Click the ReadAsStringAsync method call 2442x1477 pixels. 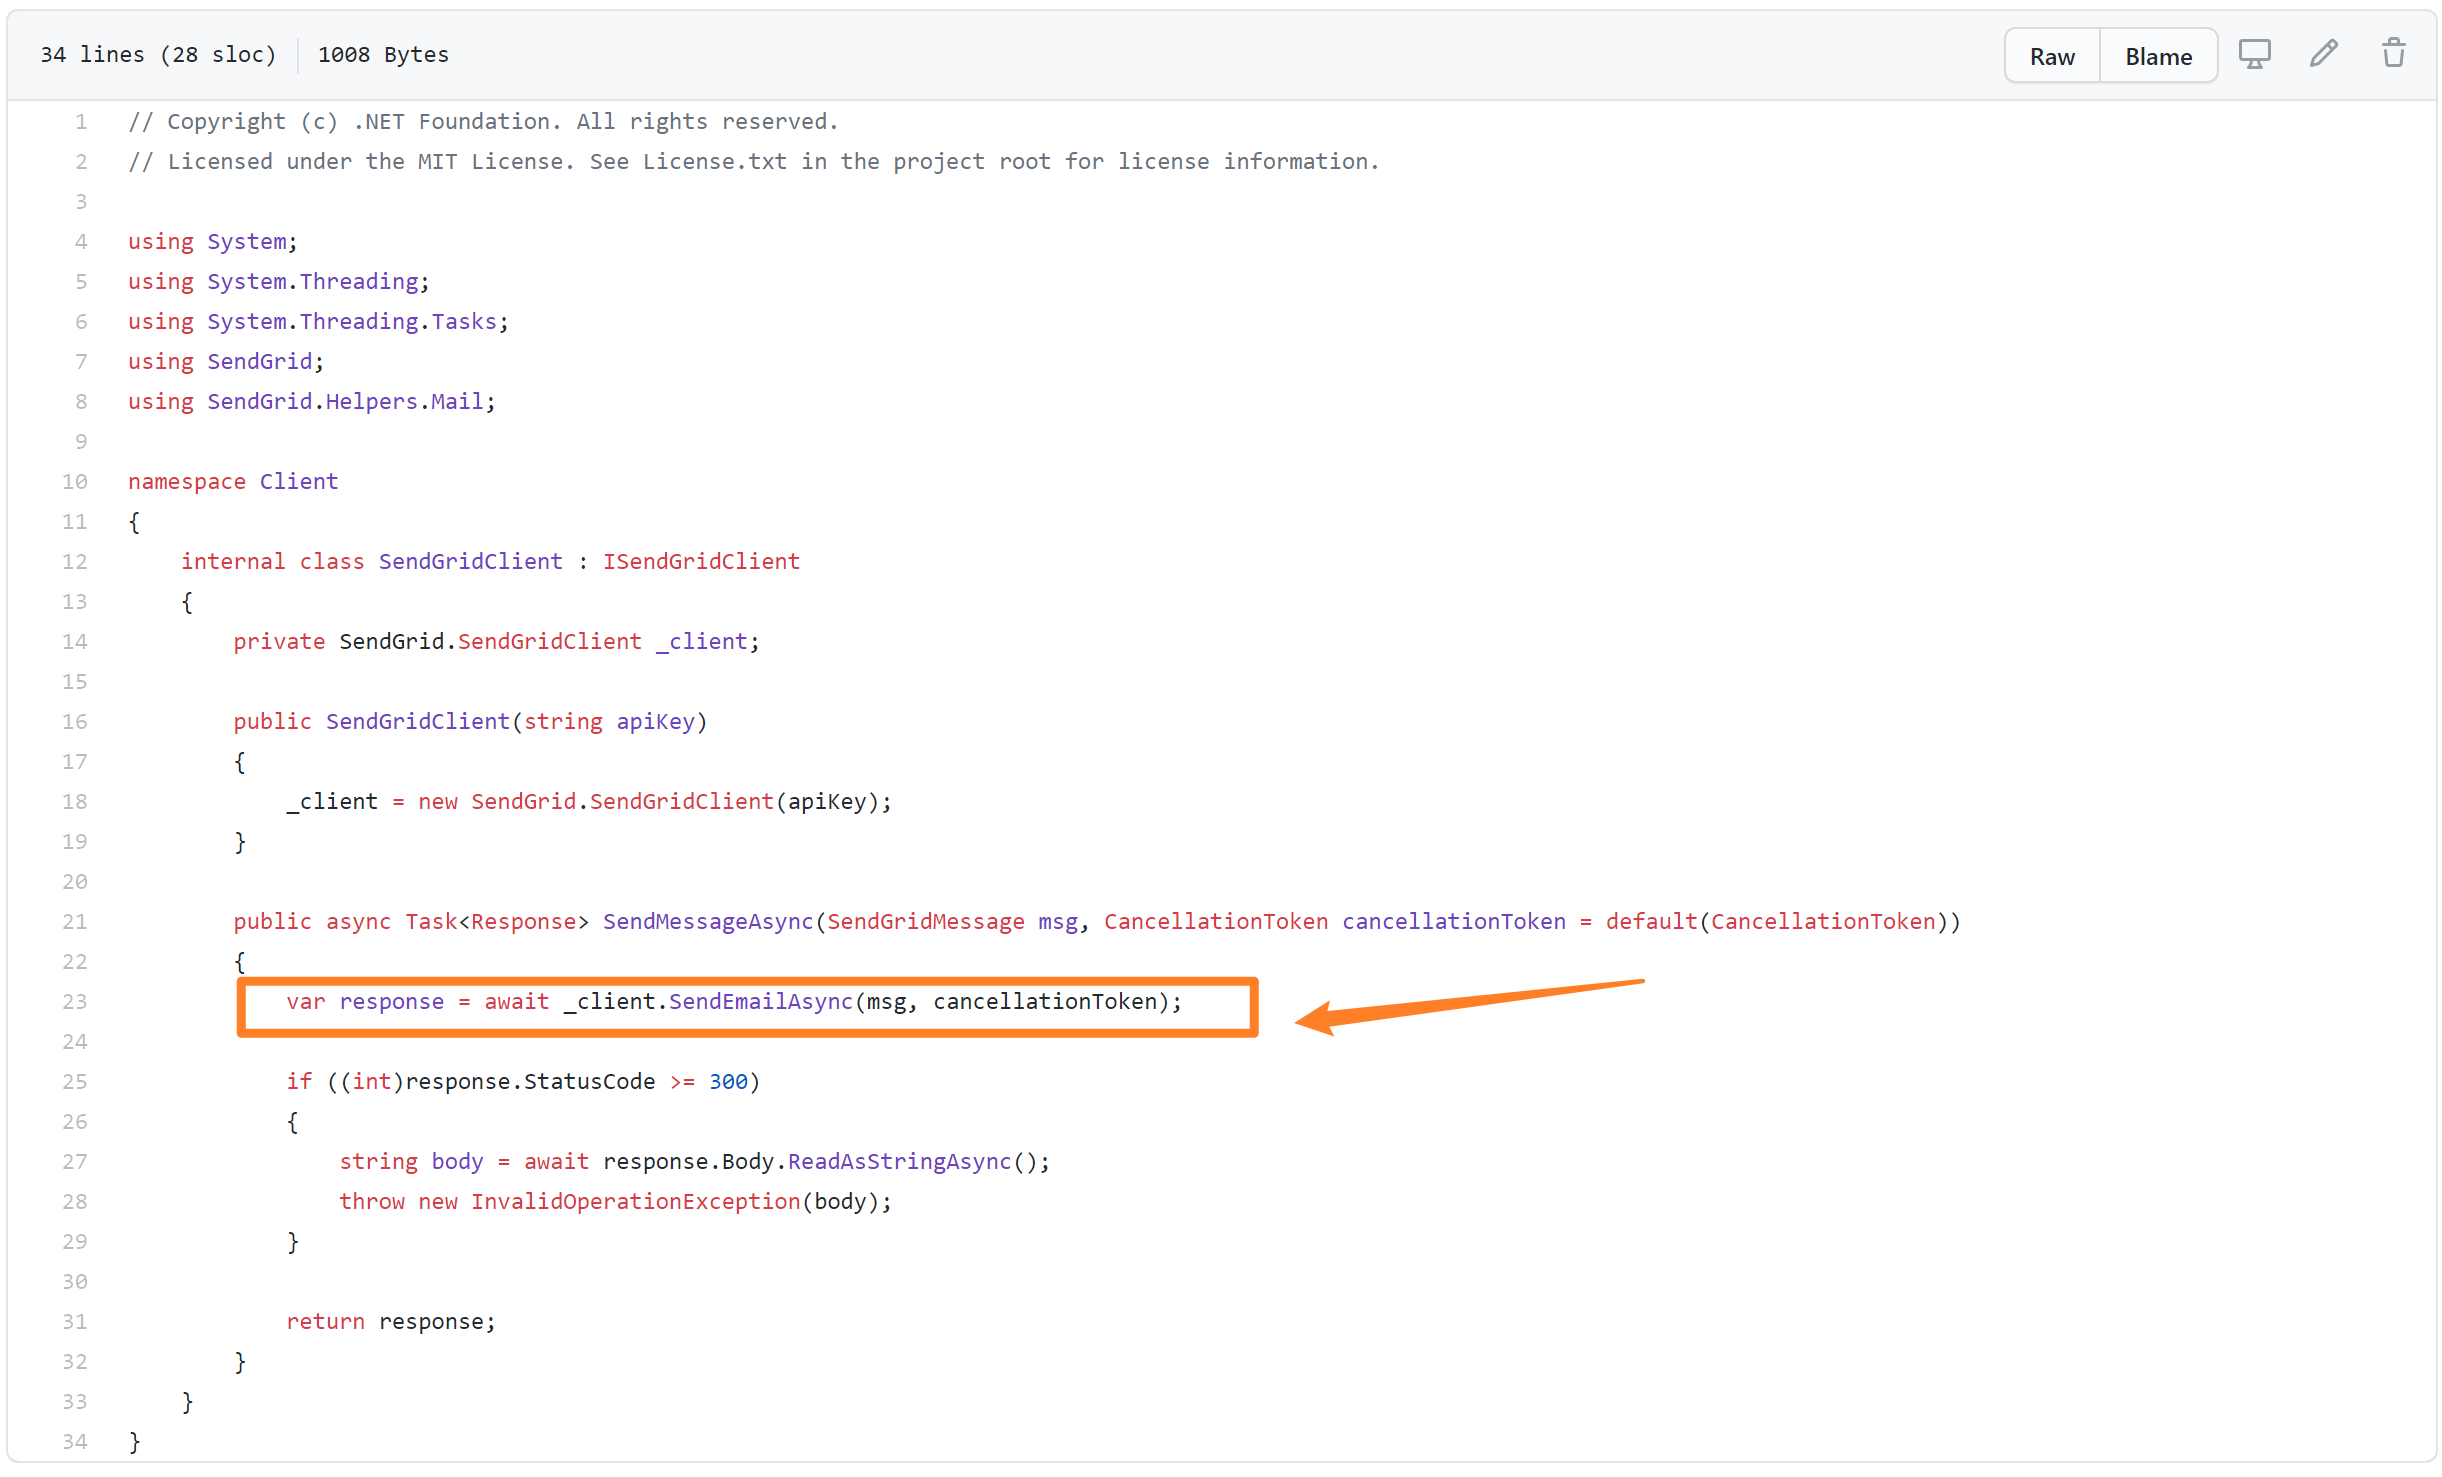899,1161
